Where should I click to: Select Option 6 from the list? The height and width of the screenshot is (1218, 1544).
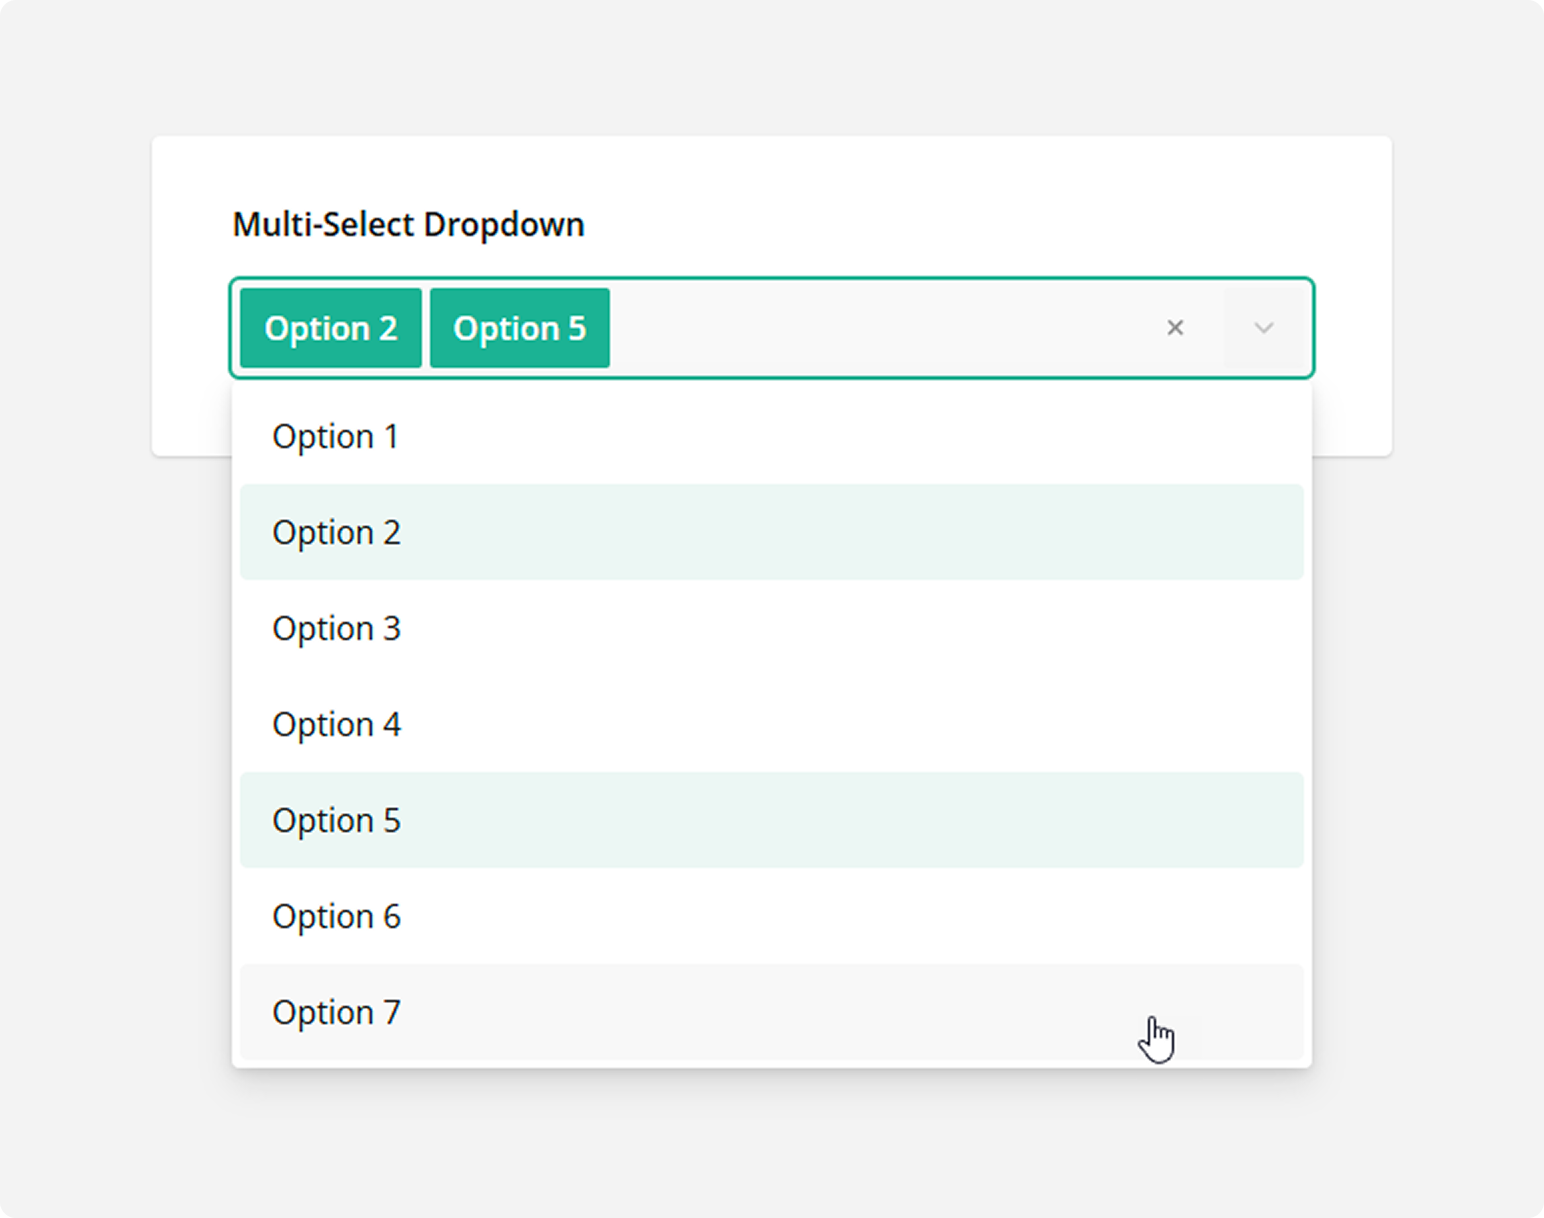(336, 916)
